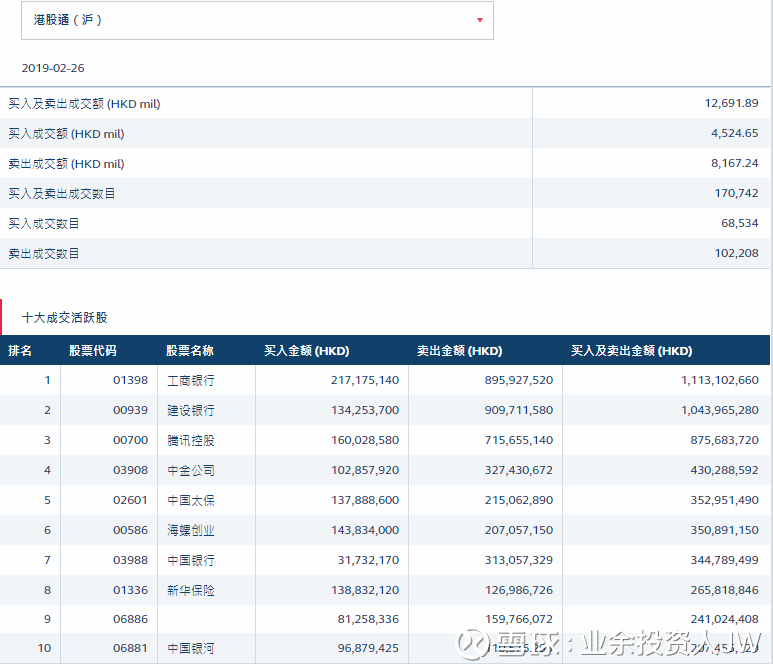Select total 352,951,490
The image size is (773, 664).
click(724, 500)
